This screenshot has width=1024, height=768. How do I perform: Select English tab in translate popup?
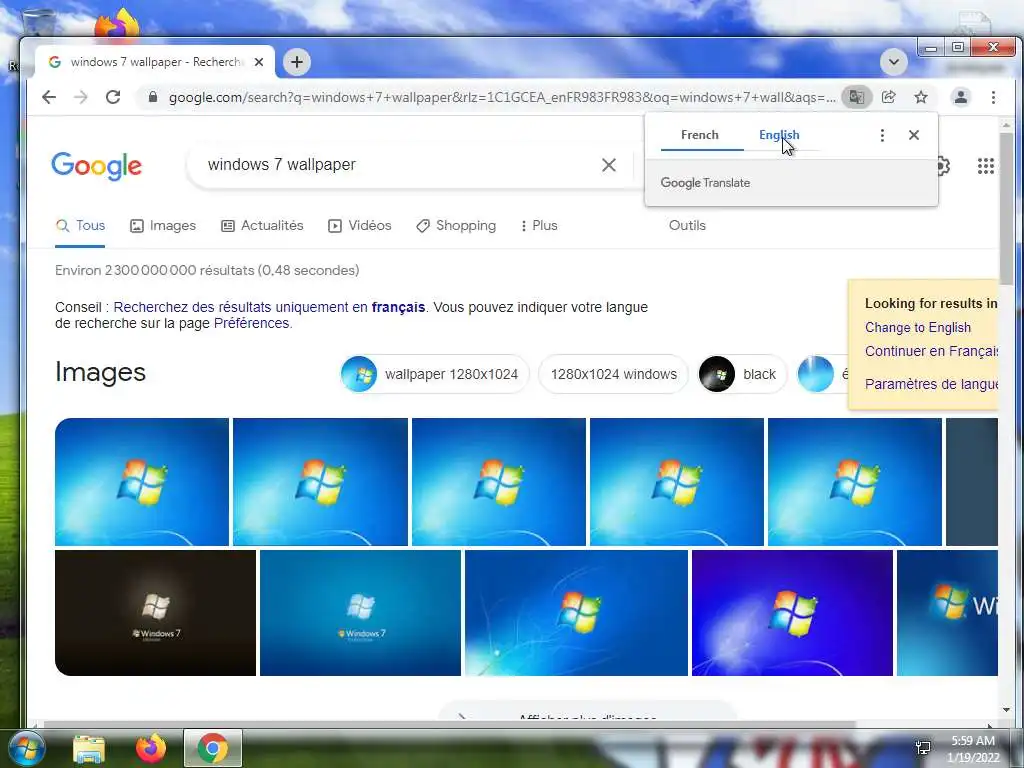[x=779, y=135]
